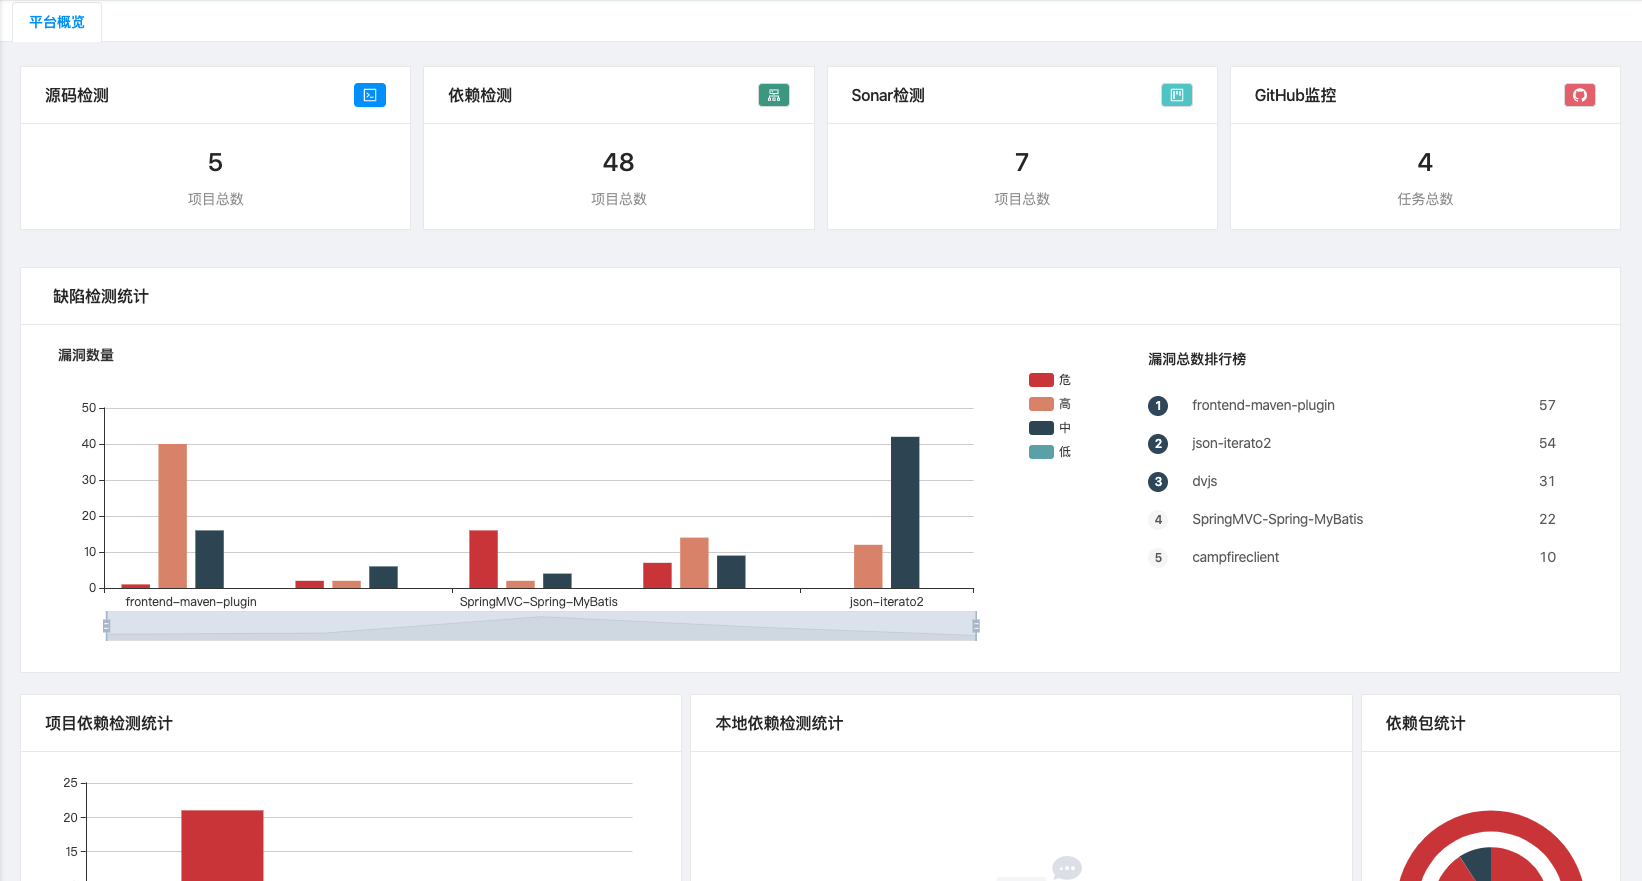1642x881 pixels.
Task: Click the red donut ring in 依赖包统计
Action: (x=1490, y=819)
